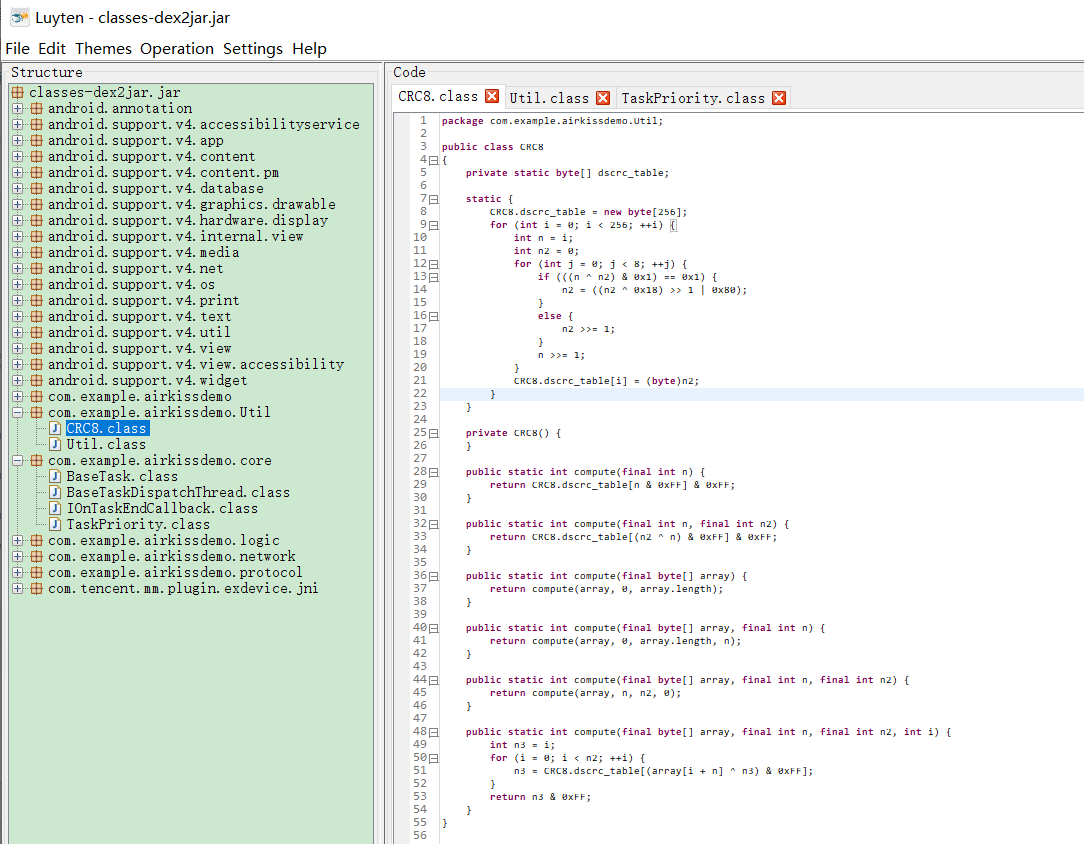The height and width of the screenshot is (844, 1084).
Task: Fold the else block at line 16
Action: 433,317
